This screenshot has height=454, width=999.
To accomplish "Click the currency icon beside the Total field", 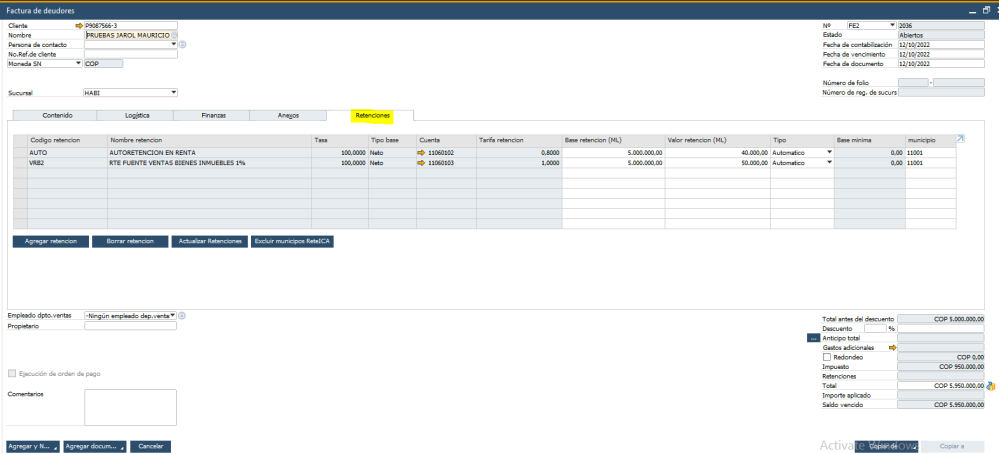I will click(x=990, y=385).
